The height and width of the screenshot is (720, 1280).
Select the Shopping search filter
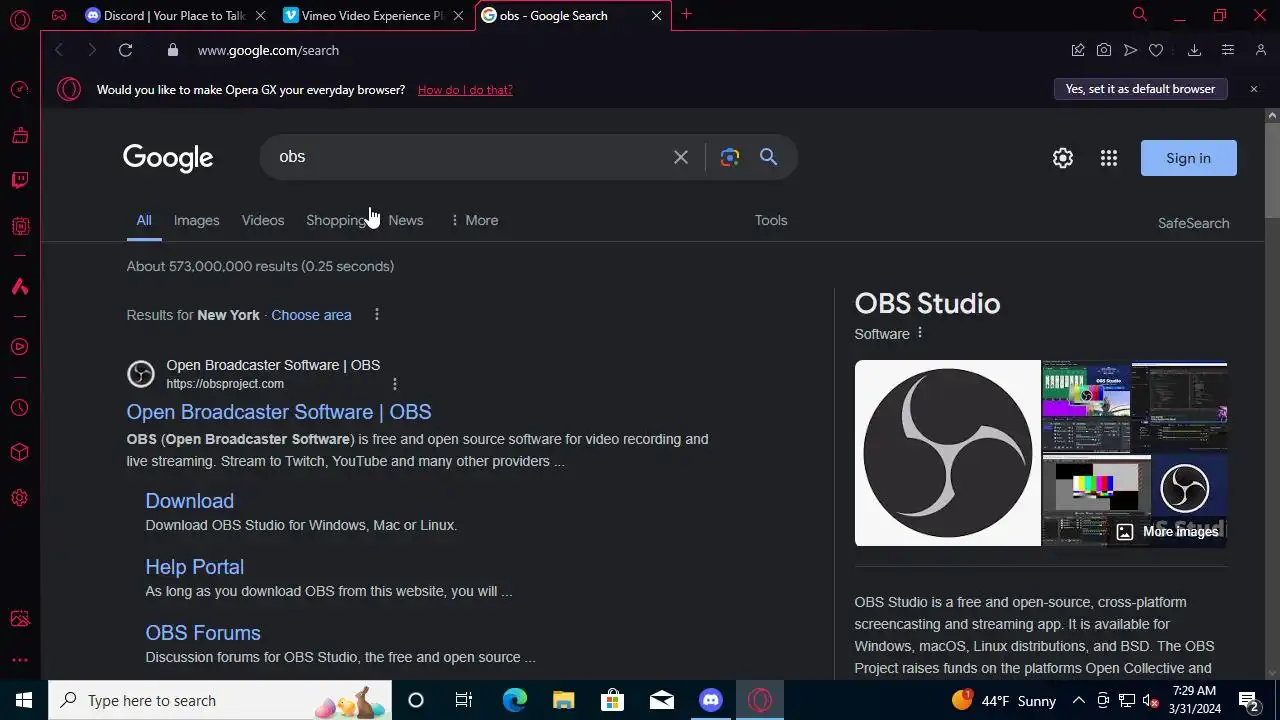[x=337, y=220]
